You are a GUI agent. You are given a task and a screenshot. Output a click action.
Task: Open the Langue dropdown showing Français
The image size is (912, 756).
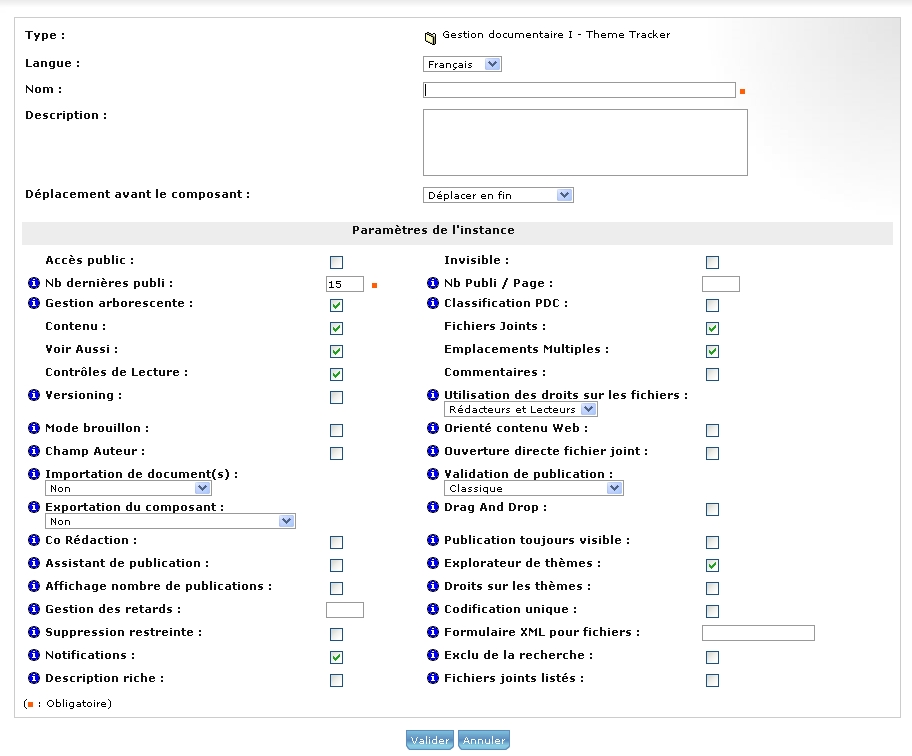462,64
